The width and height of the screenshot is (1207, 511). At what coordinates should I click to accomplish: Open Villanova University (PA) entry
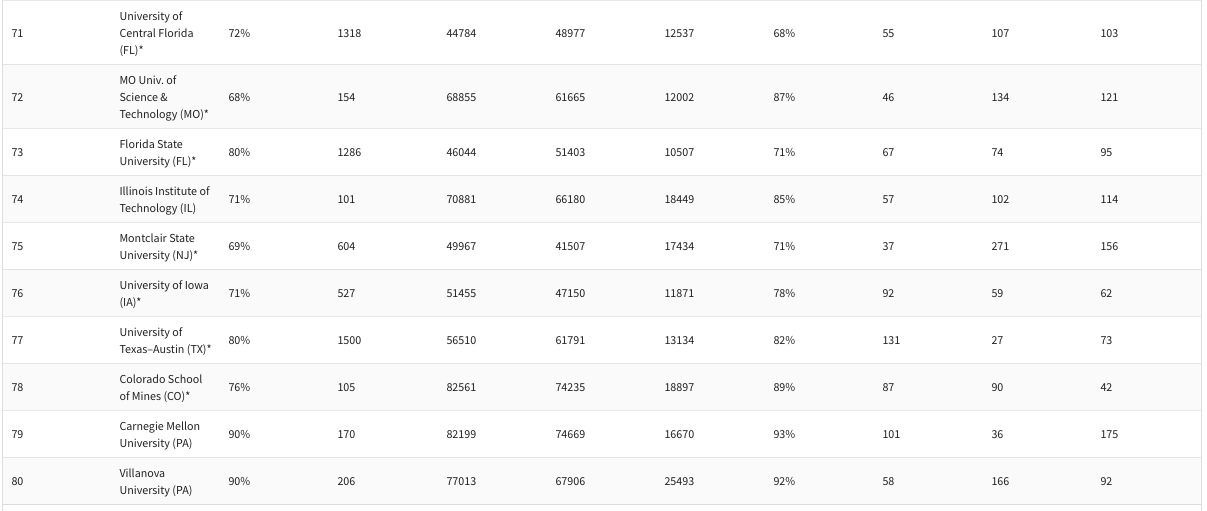pos(155,481)
